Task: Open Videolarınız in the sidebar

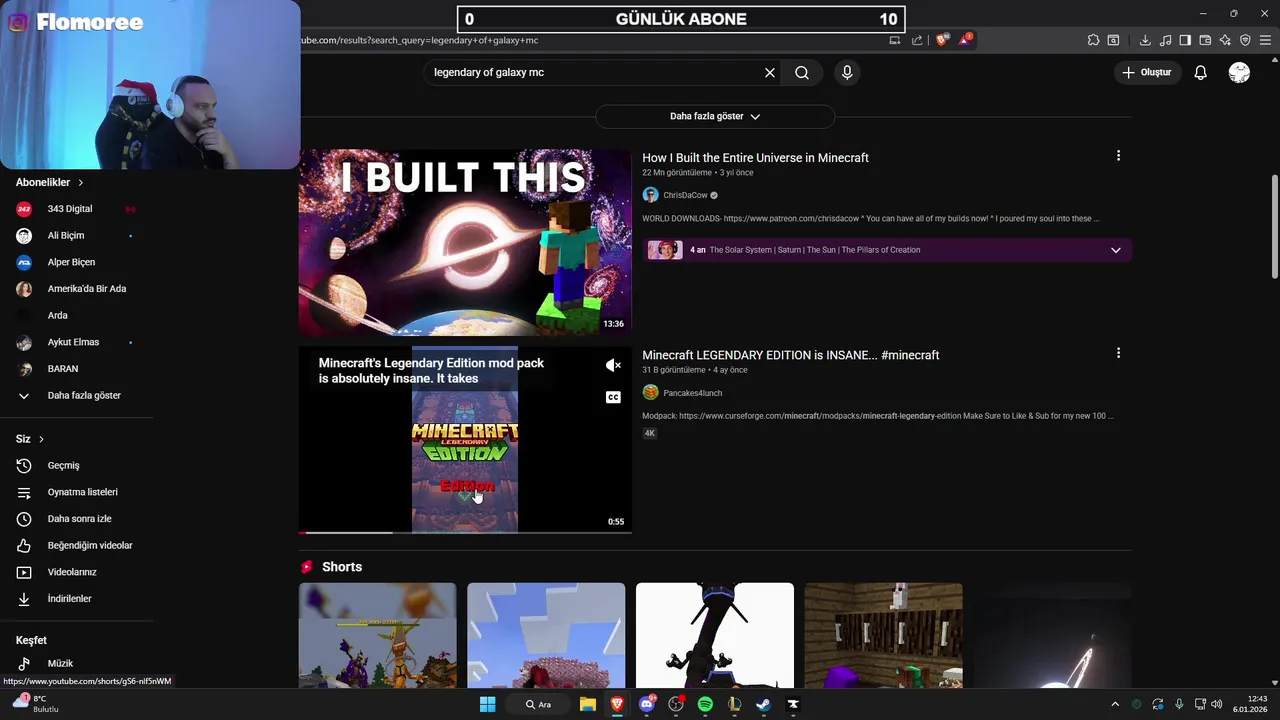Action: pyautogui.click(x=77, y=572)
